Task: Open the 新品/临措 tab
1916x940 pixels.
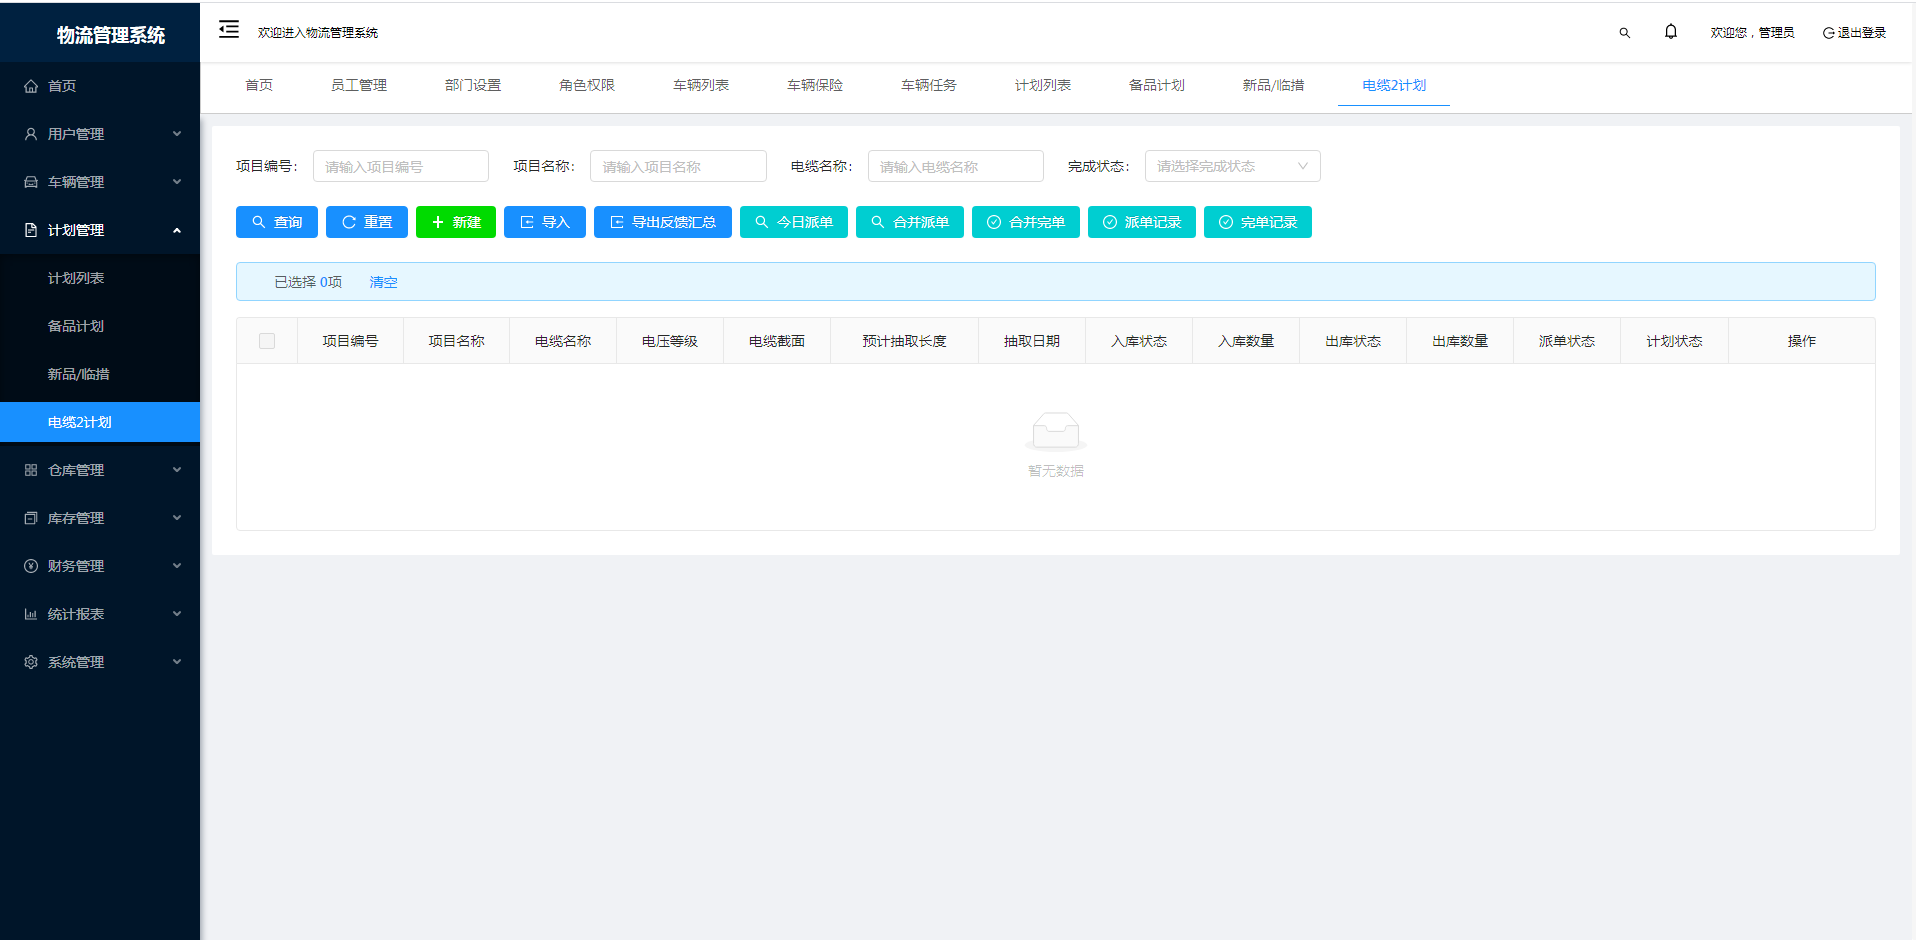Action: click(x=1273, y=85)
